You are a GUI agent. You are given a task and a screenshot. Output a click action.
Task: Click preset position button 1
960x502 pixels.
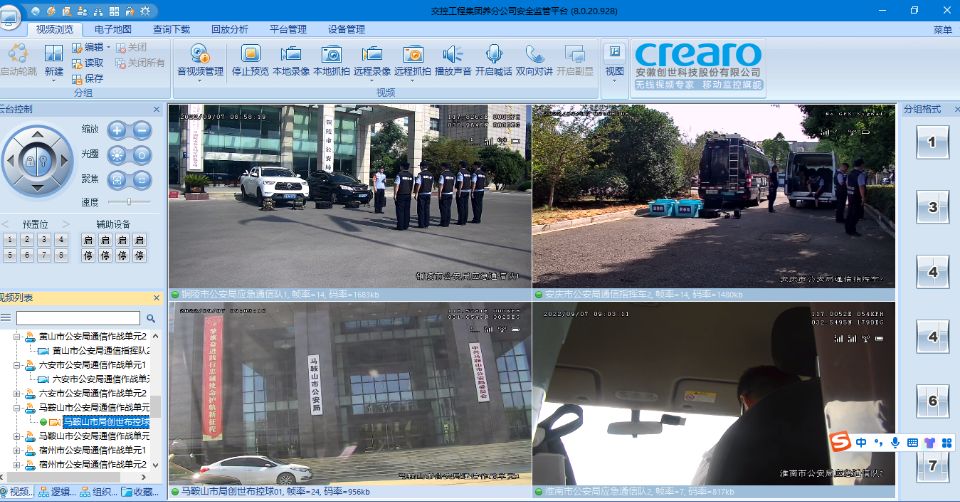pyautogui.click(x=9, y=240)
